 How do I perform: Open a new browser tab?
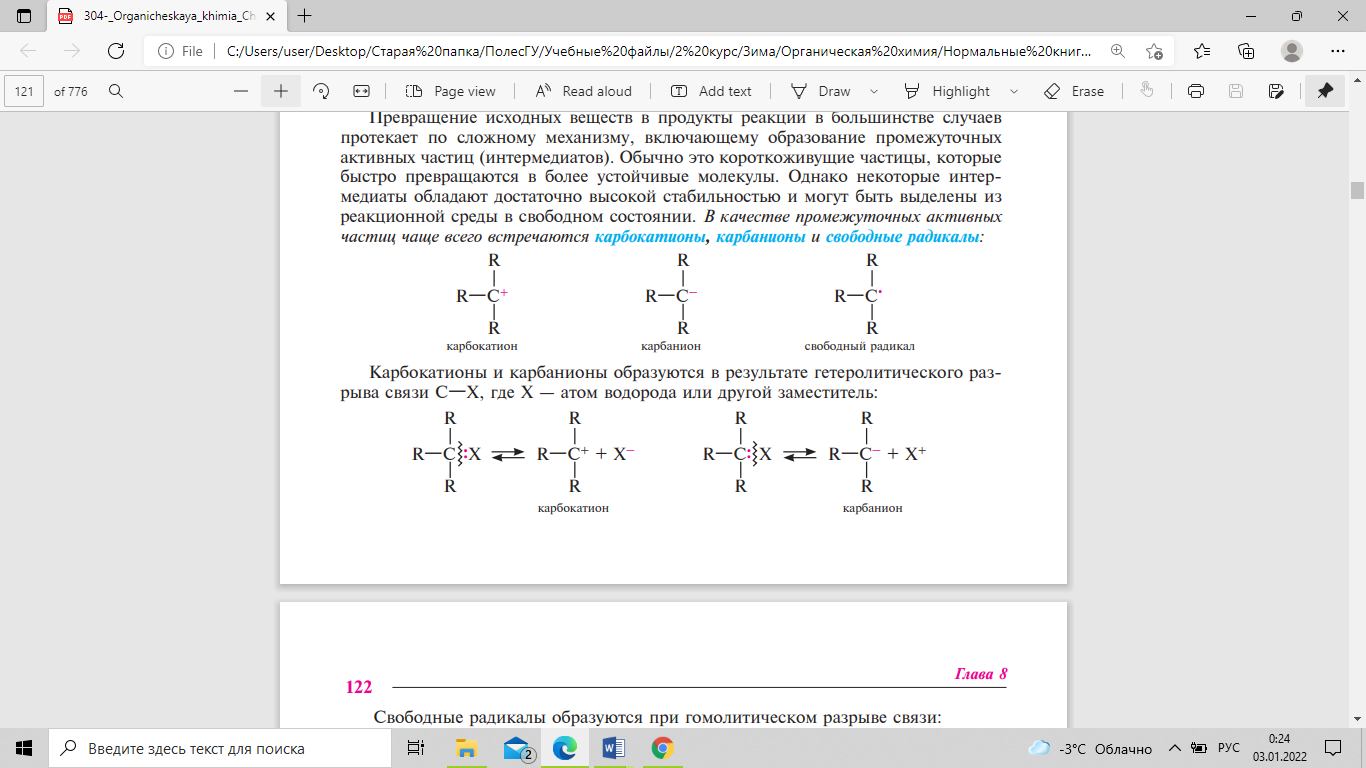click(305, 16)
